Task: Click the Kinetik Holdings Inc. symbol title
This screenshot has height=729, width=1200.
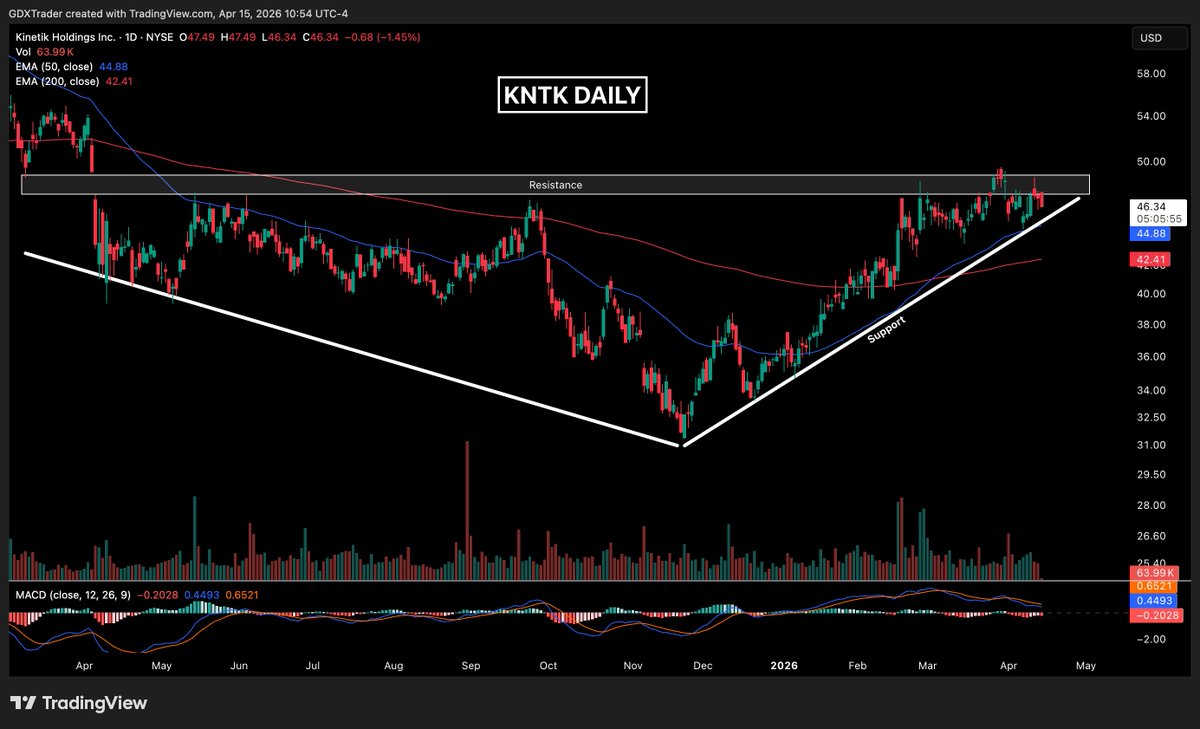Action: pos(65,37)
